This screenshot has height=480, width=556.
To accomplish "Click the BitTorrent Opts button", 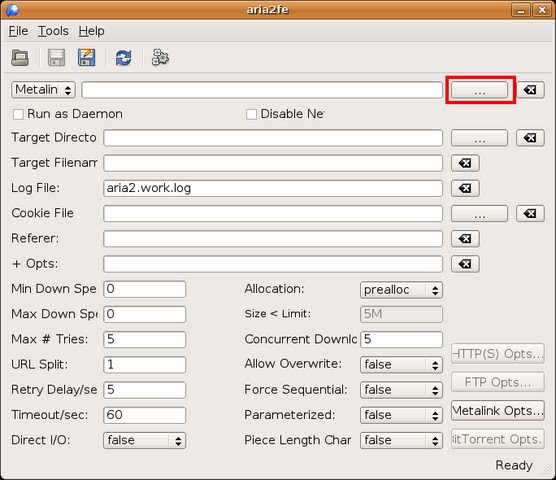I will (x=498, y=439).
